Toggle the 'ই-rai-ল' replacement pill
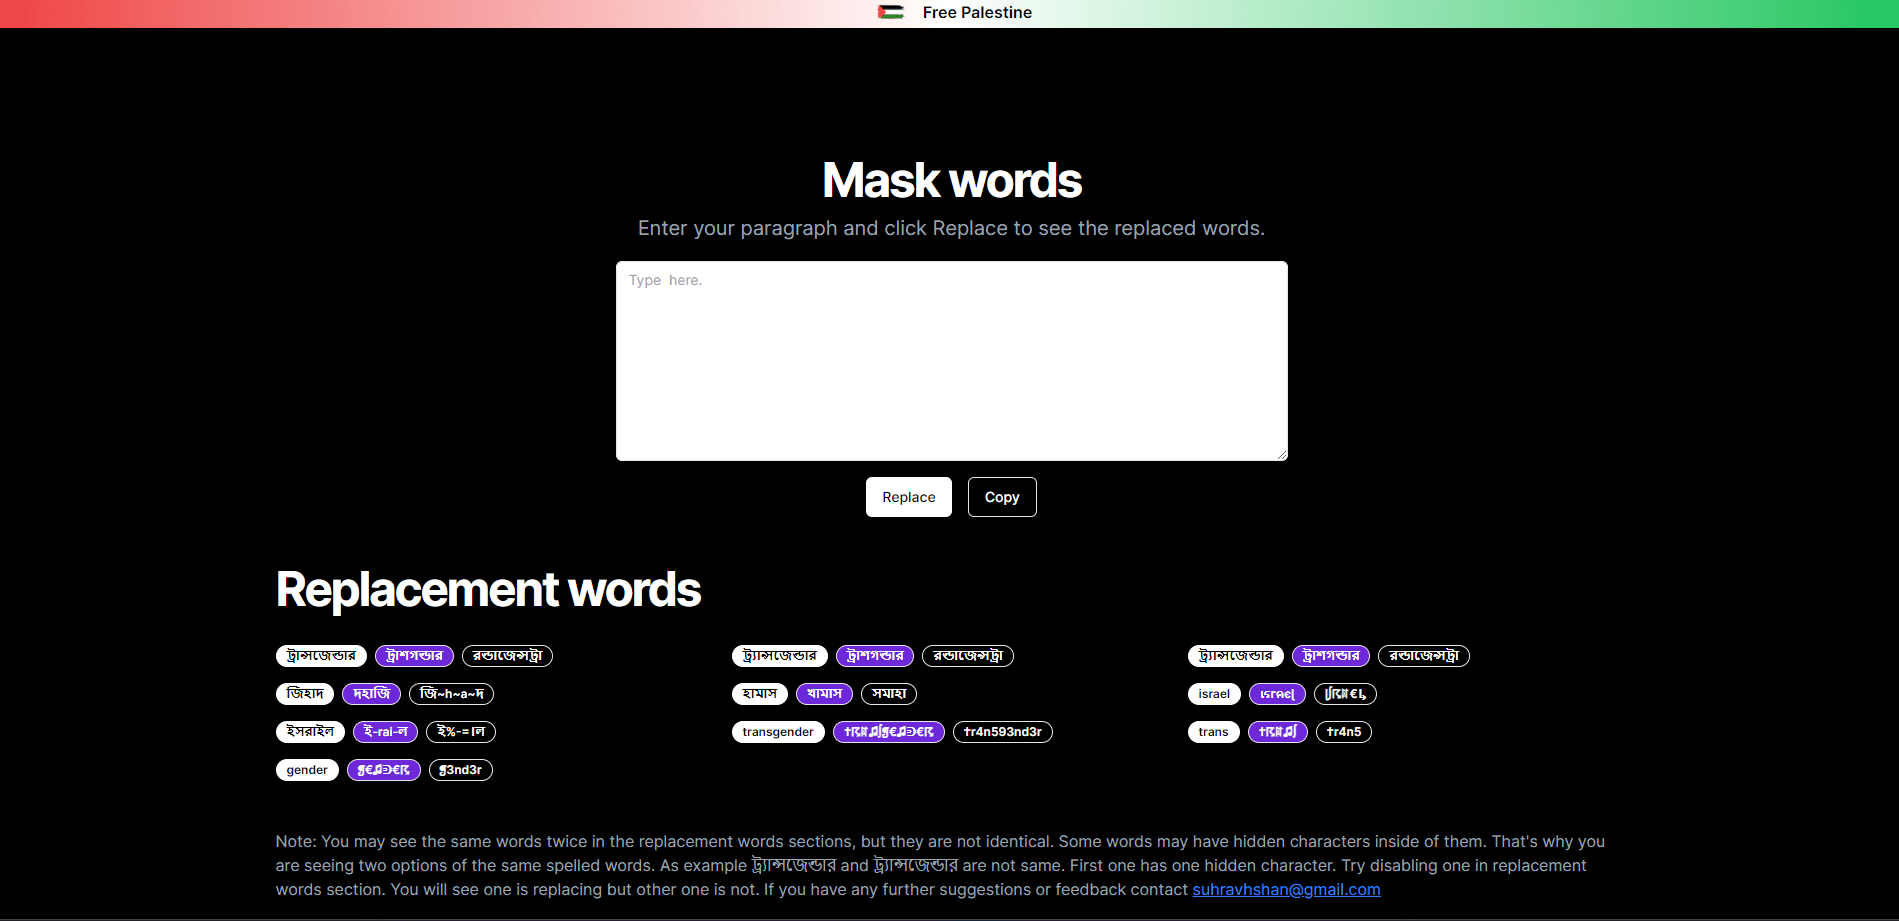 pos(386,731)
